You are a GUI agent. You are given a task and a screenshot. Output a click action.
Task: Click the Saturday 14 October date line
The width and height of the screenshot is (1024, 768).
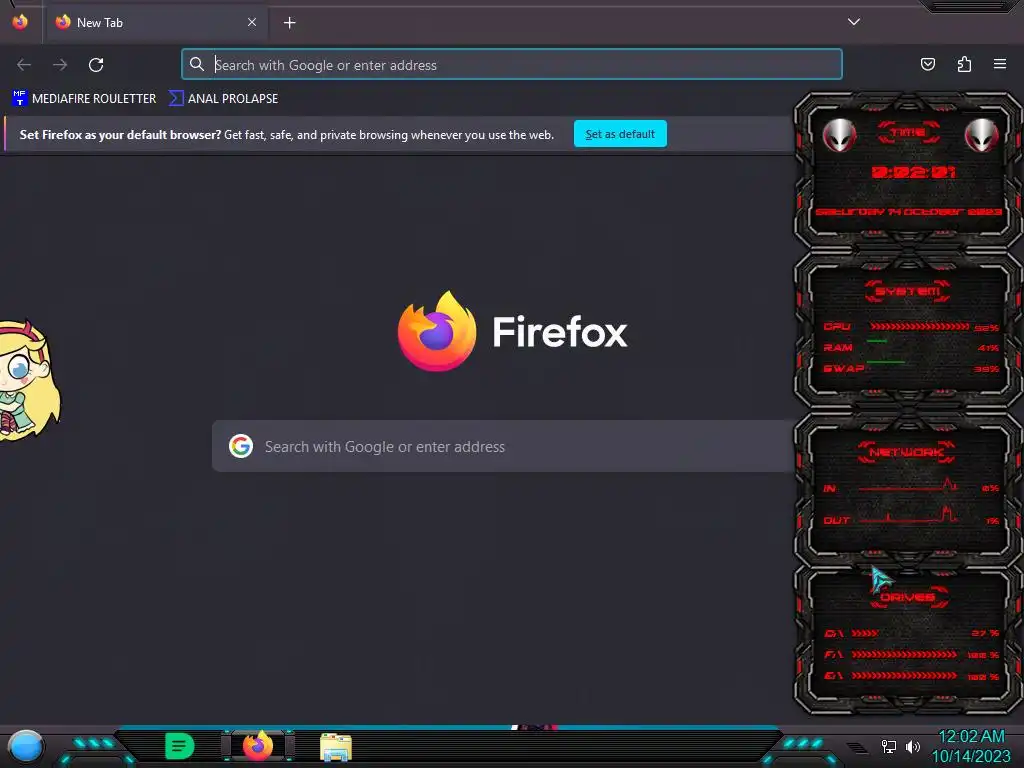(908, 212)
